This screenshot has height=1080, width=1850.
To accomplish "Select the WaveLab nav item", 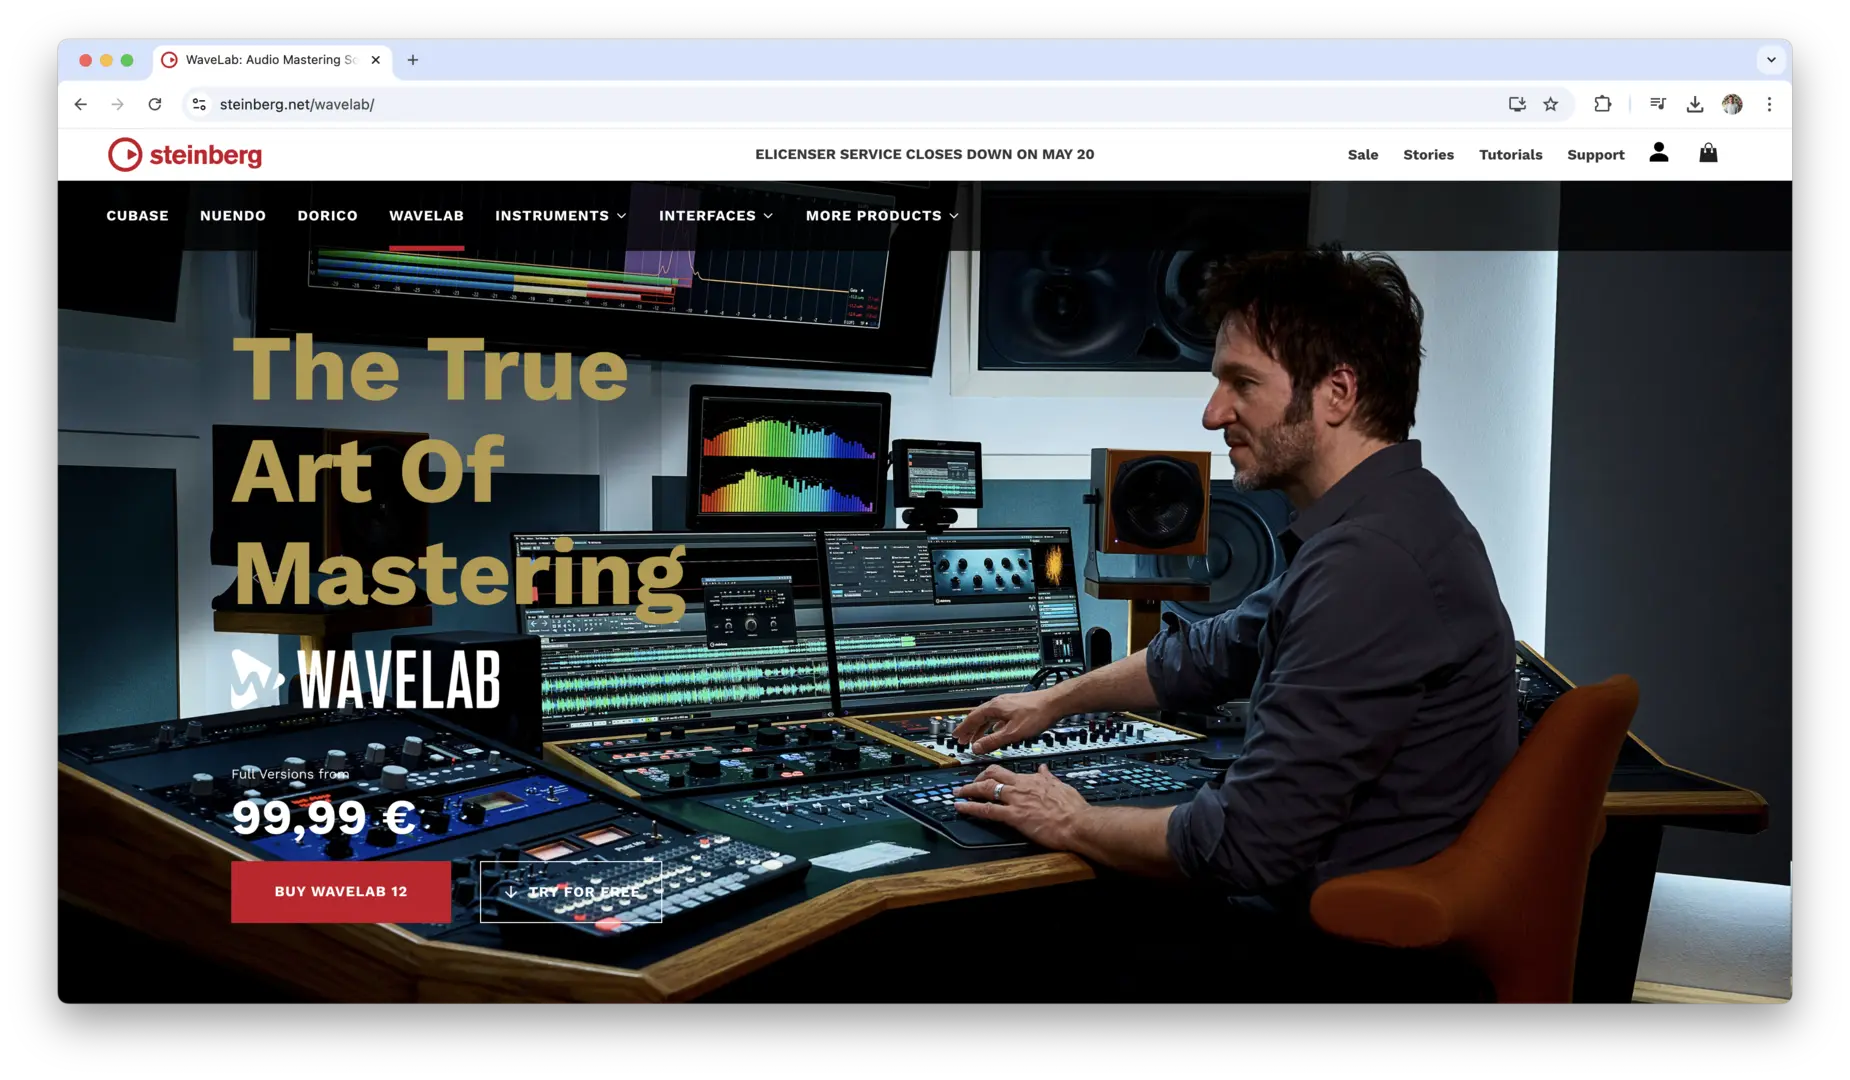I will coord(426,216).
